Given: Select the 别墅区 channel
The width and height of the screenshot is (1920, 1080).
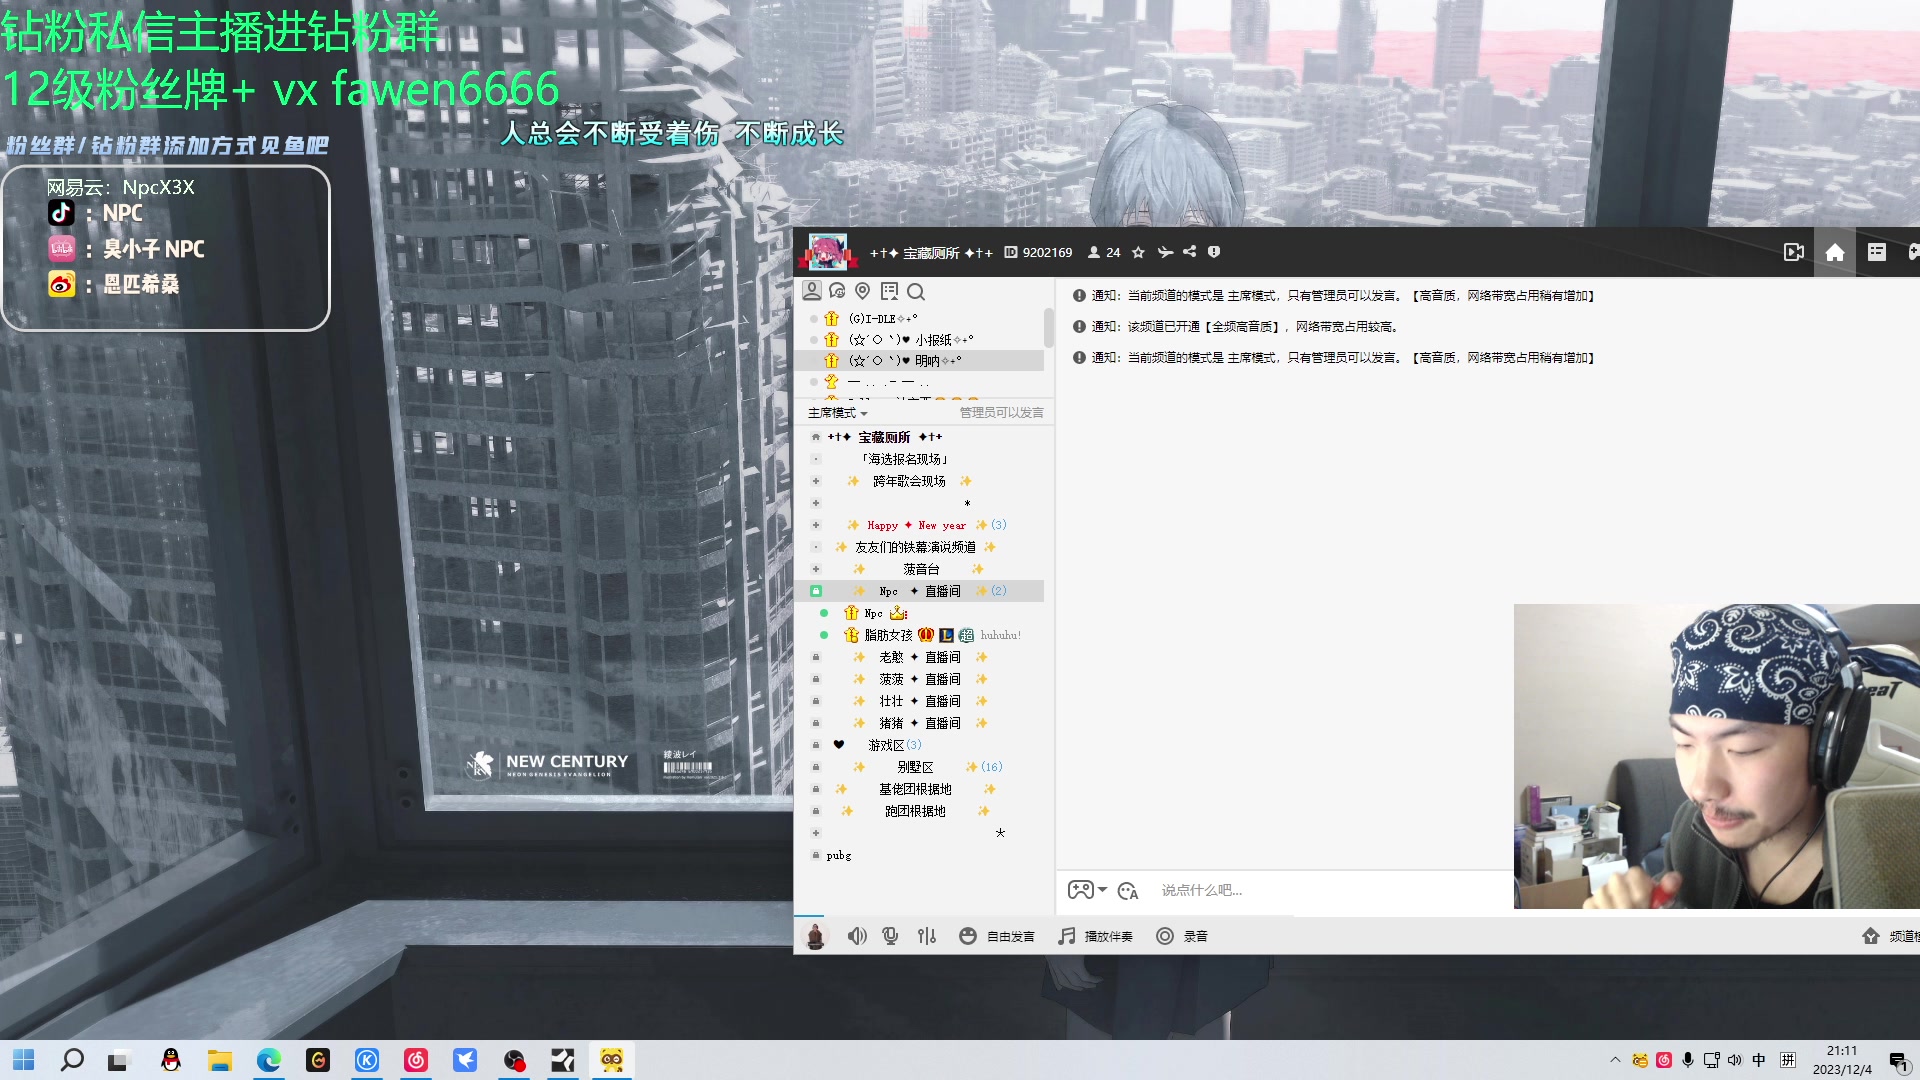Looking at the screenshot, I should [x=915, y=767].
